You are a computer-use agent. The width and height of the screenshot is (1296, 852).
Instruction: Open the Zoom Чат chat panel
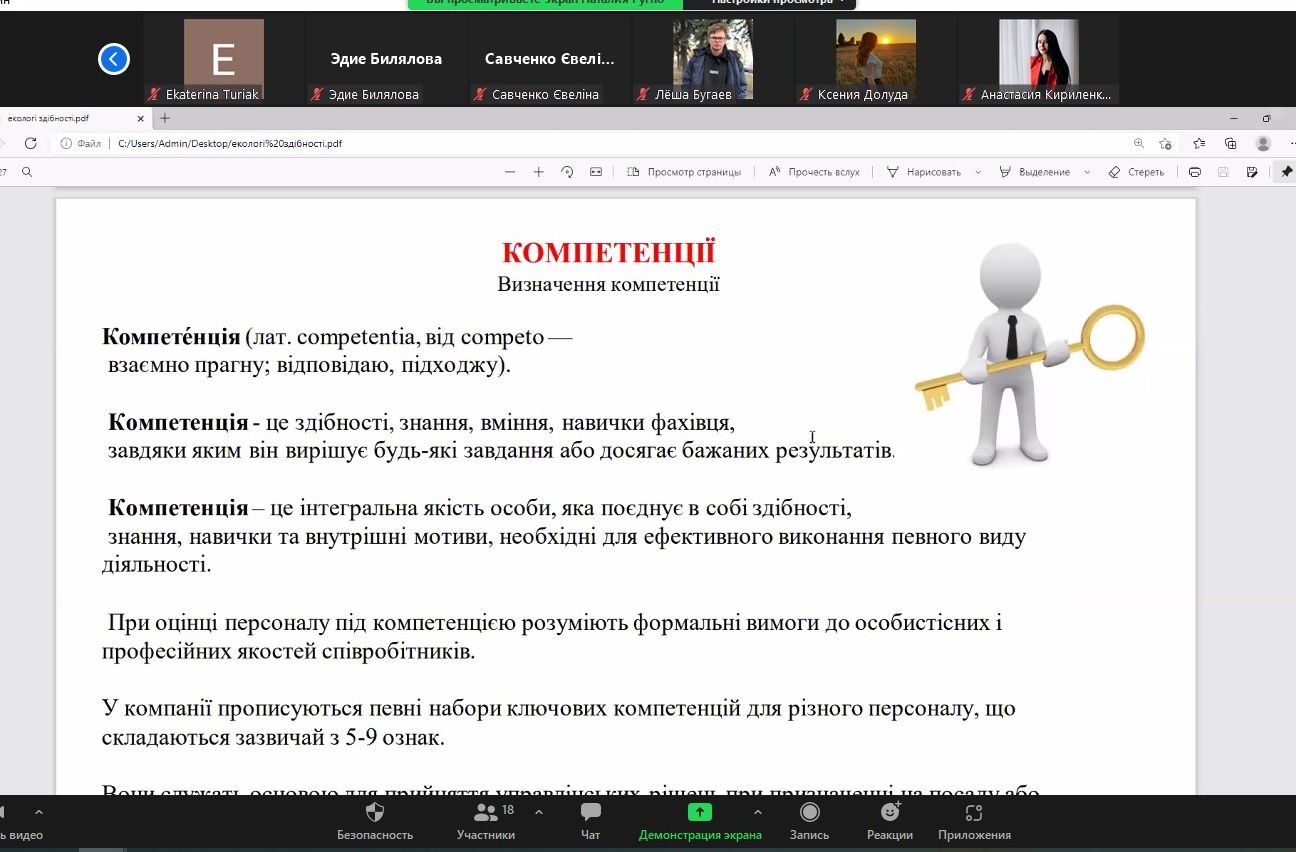pos(591,822)
